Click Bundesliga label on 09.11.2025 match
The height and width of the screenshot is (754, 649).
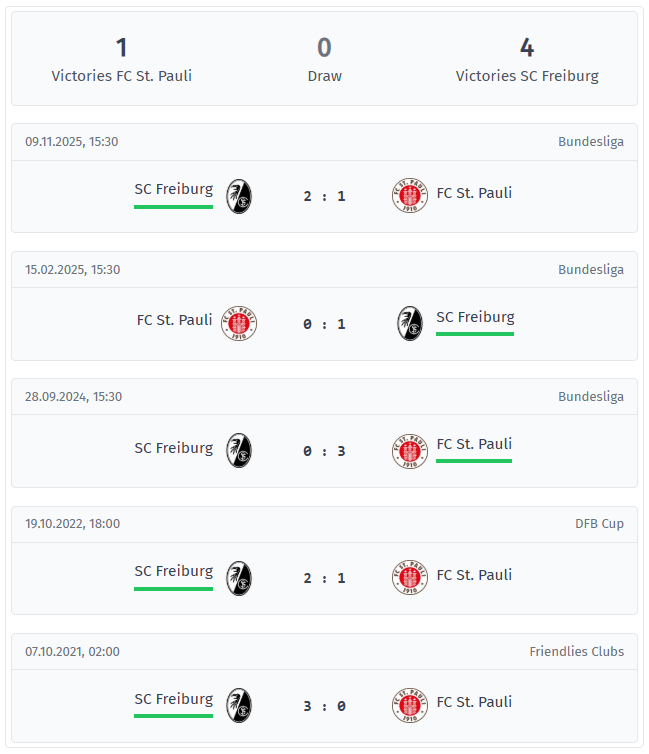point(590,141)
